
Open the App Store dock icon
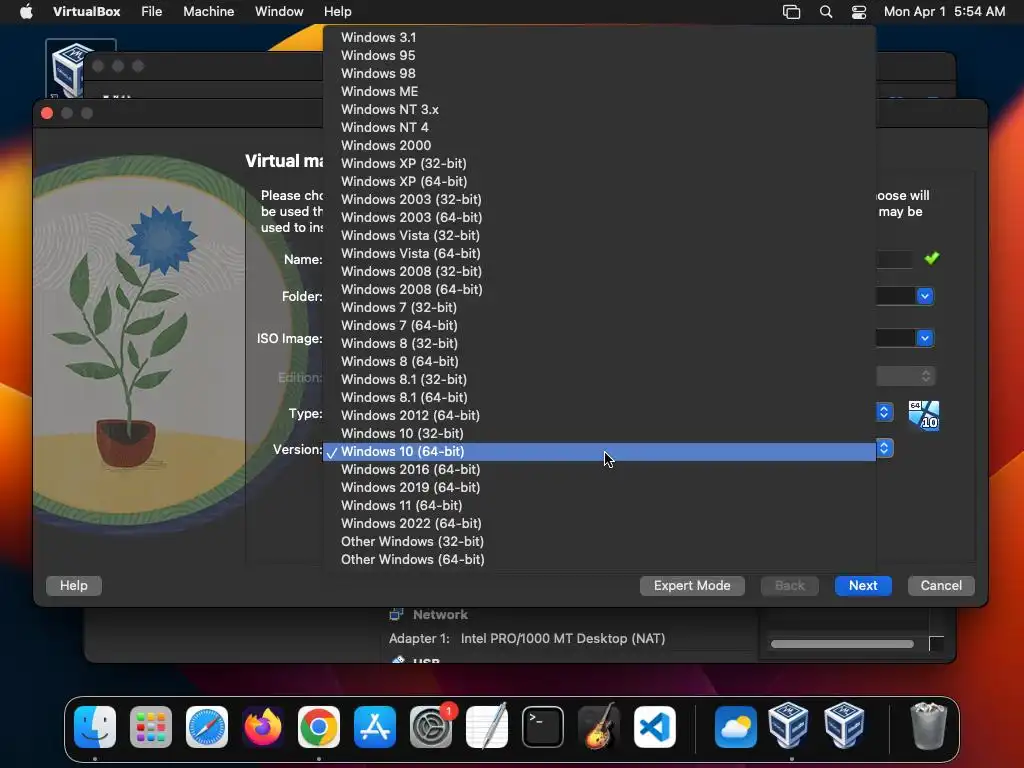click(375, 727)
